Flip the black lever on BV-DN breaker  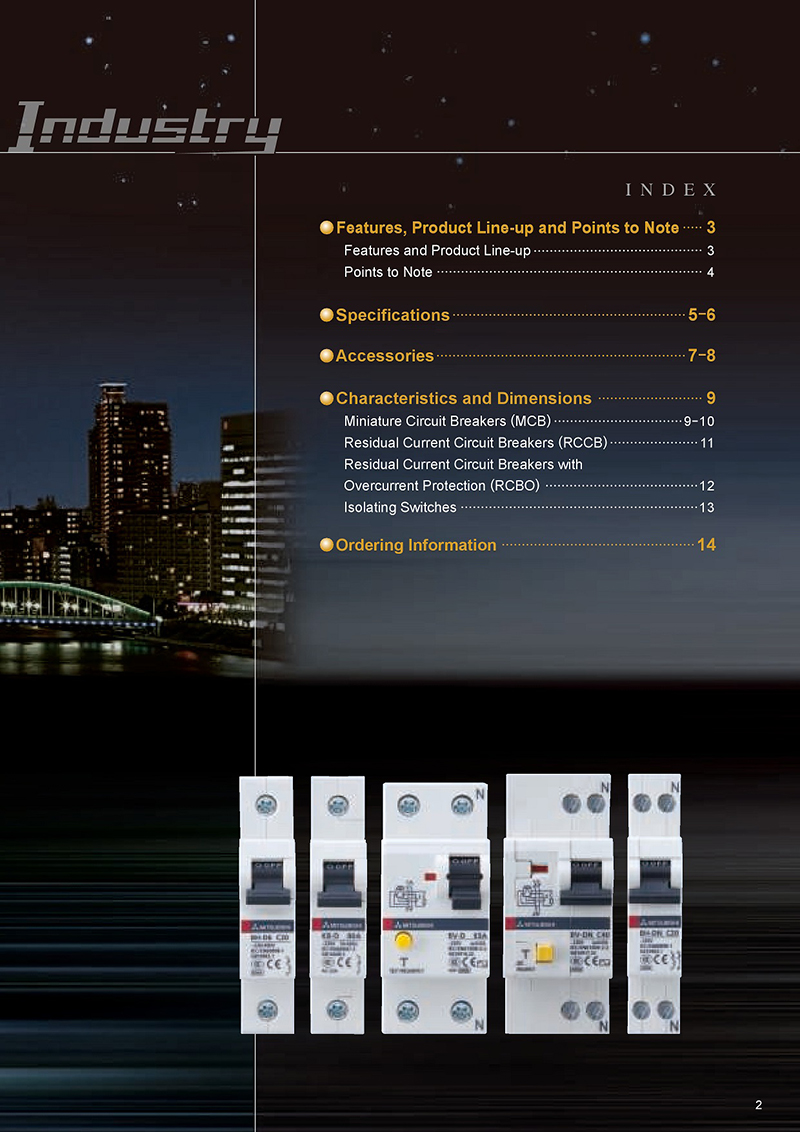click(584, 880)
